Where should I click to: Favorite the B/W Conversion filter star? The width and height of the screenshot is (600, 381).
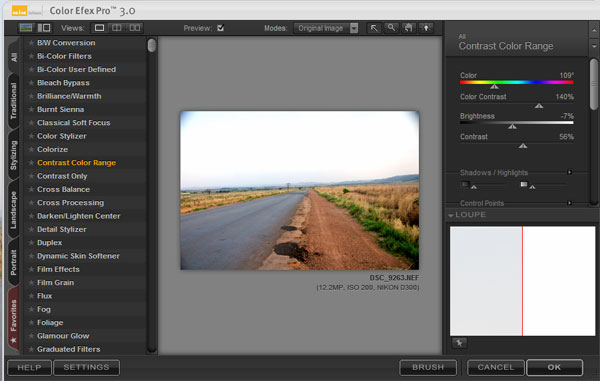tap(31, 43)
